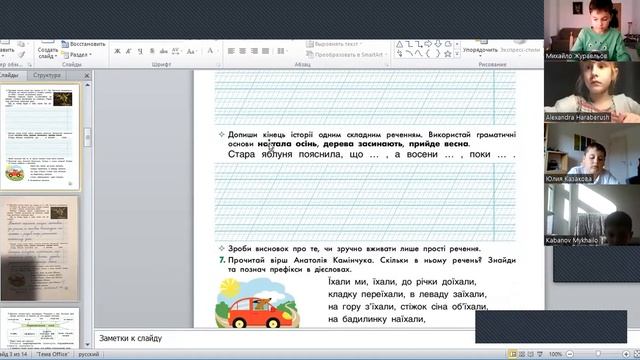Open the Выровнять текст dropdown

tap(335, 44)
